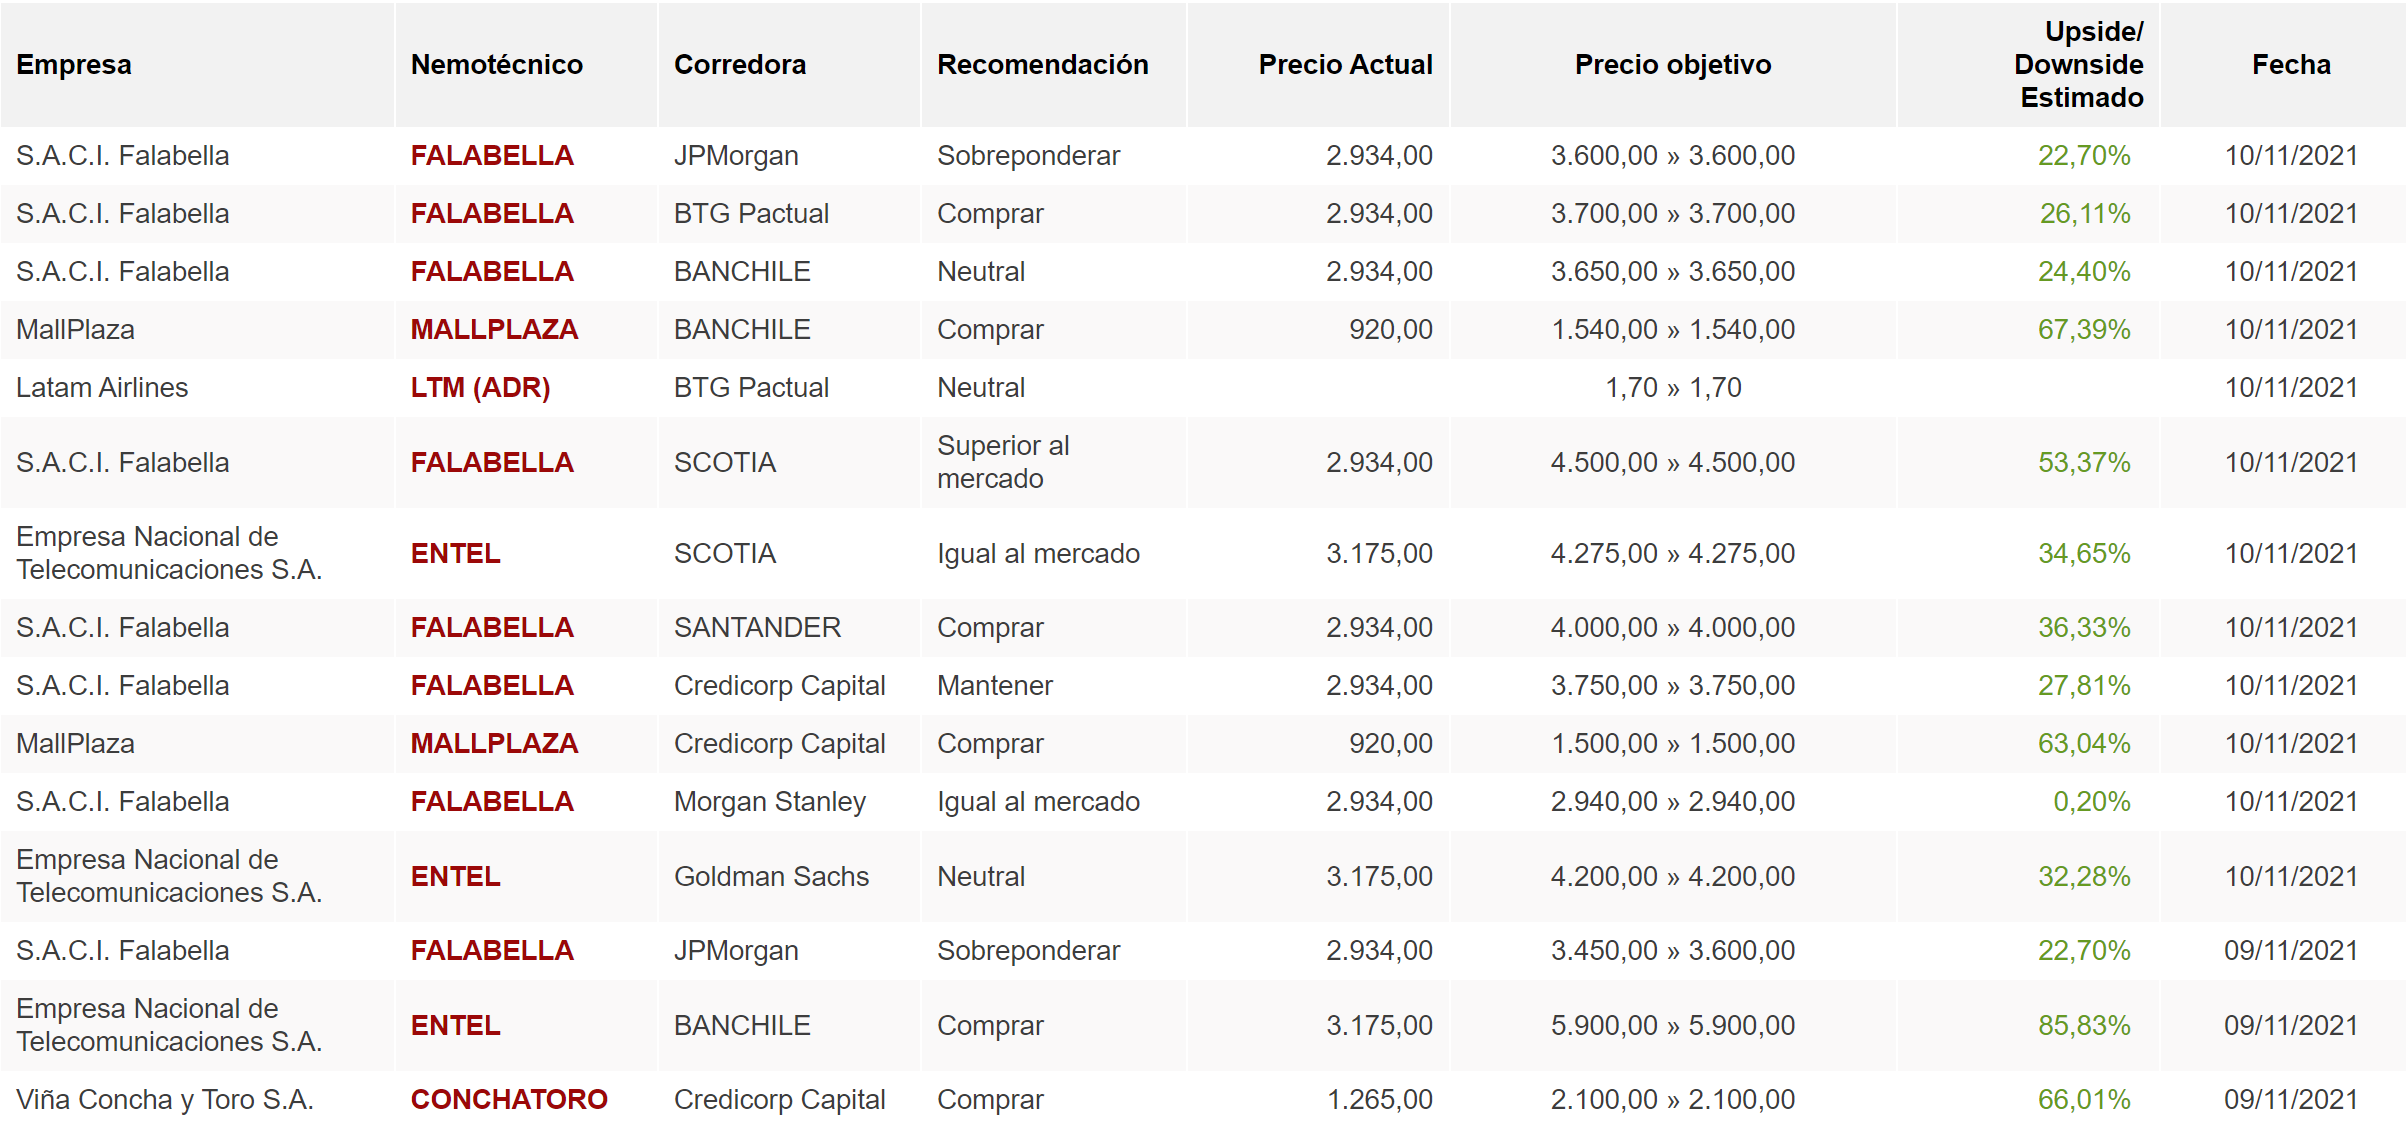Click the Nemotécnico column header
2406x1123 pixels.
coord(496,65)
